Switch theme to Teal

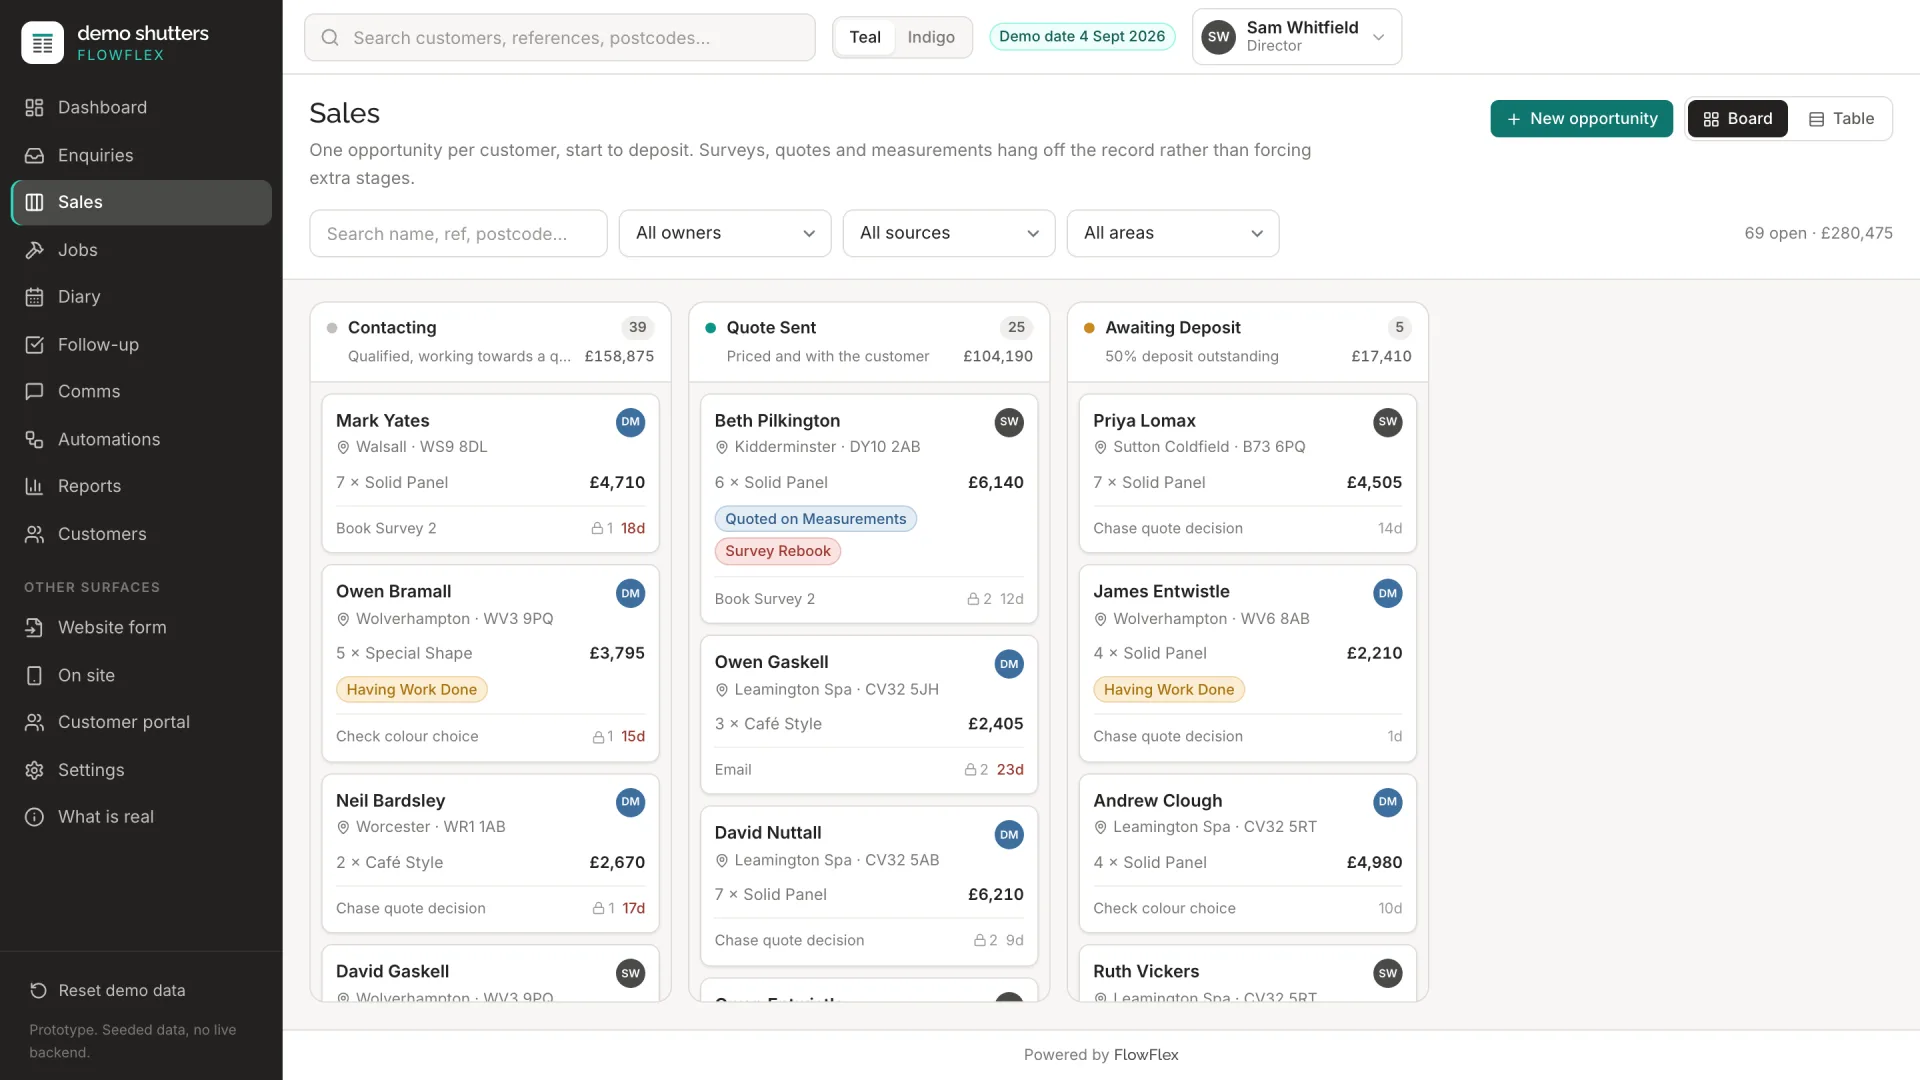pos(865,37)
